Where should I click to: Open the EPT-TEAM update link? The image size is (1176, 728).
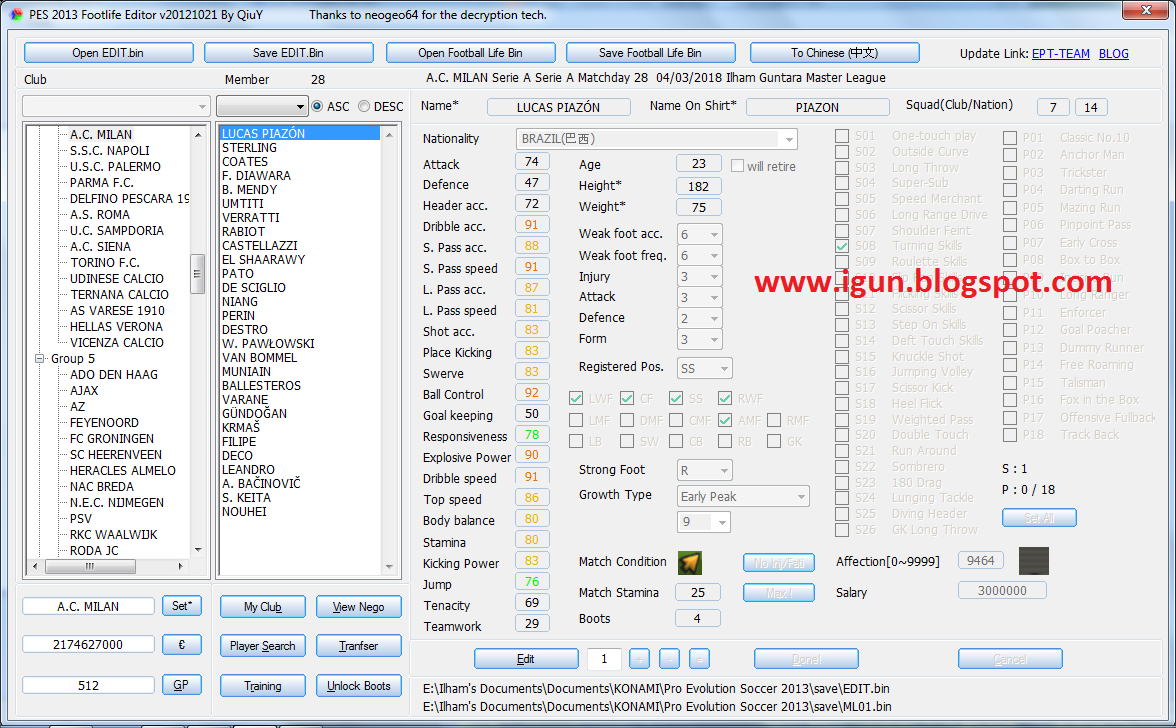(x=1060, y=53)
